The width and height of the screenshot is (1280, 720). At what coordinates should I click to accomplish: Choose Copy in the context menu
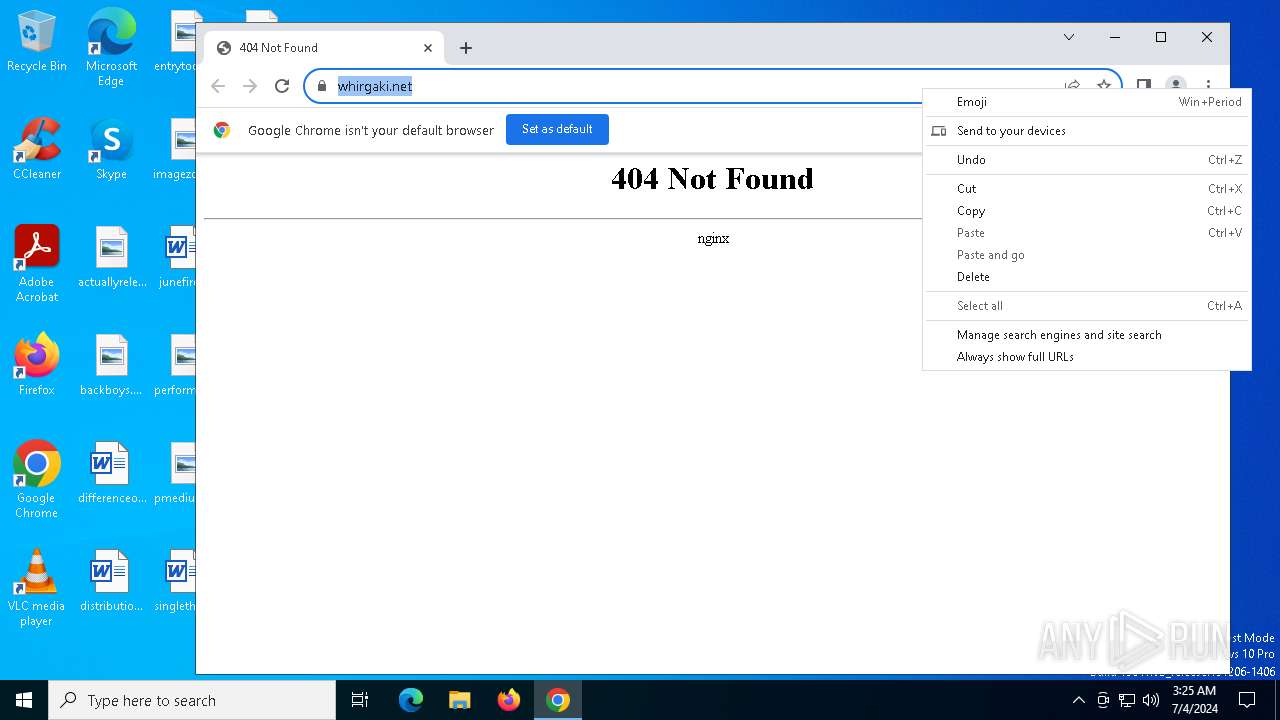tap(1087, 211)
